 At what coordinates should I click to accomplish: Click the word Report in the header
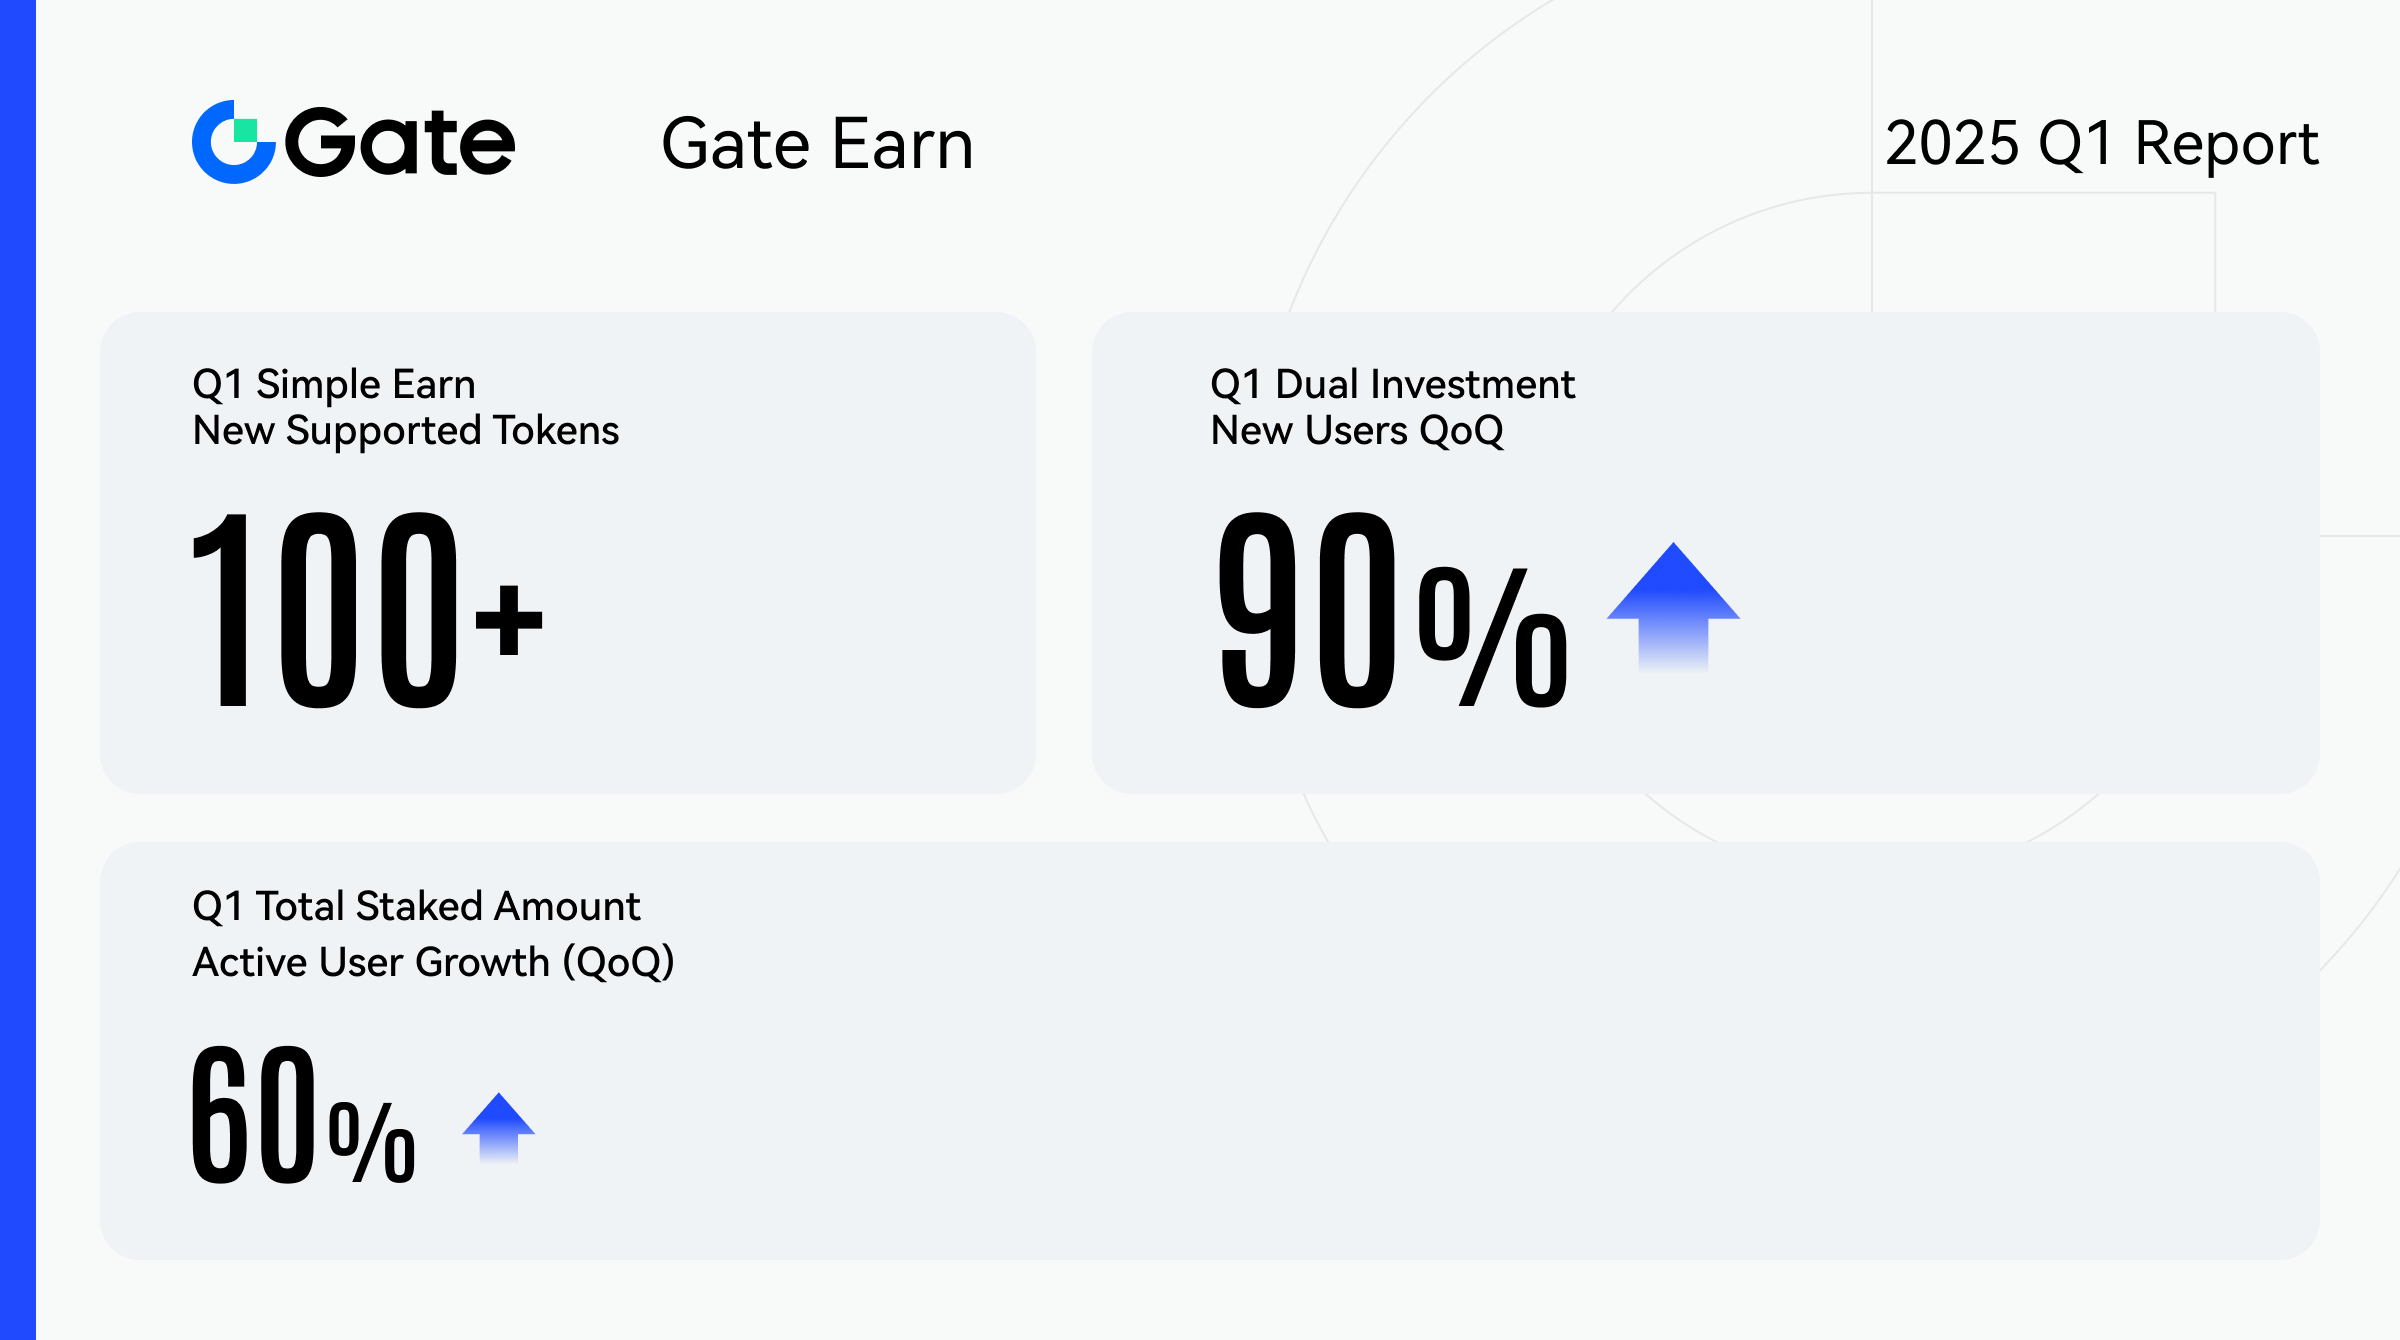(2226, 144)
